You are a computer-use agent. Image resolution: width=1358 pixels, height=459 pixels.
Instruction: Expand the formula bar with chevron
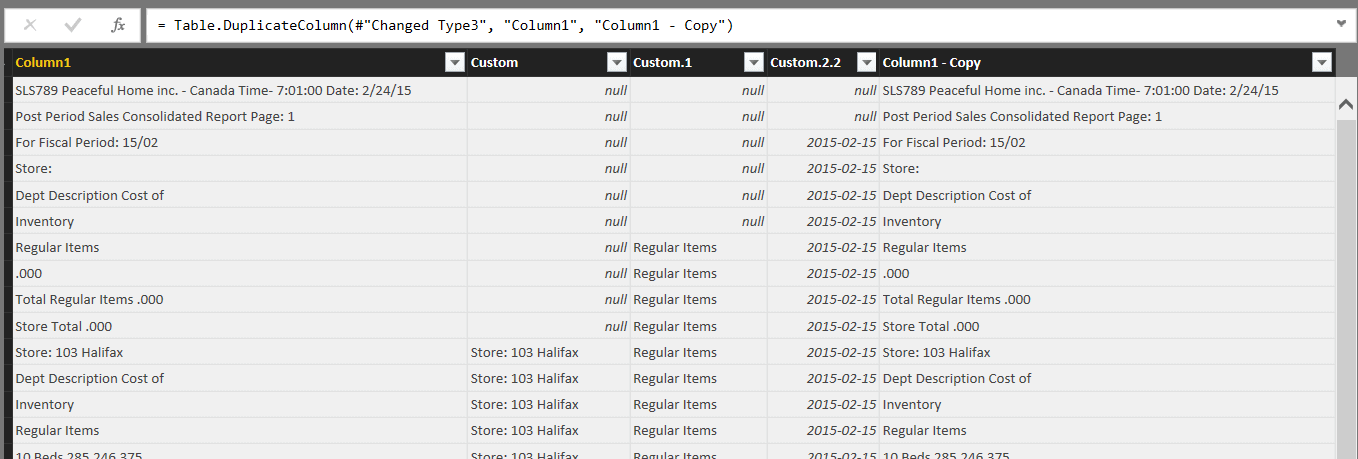click(x=1341, y=23)
